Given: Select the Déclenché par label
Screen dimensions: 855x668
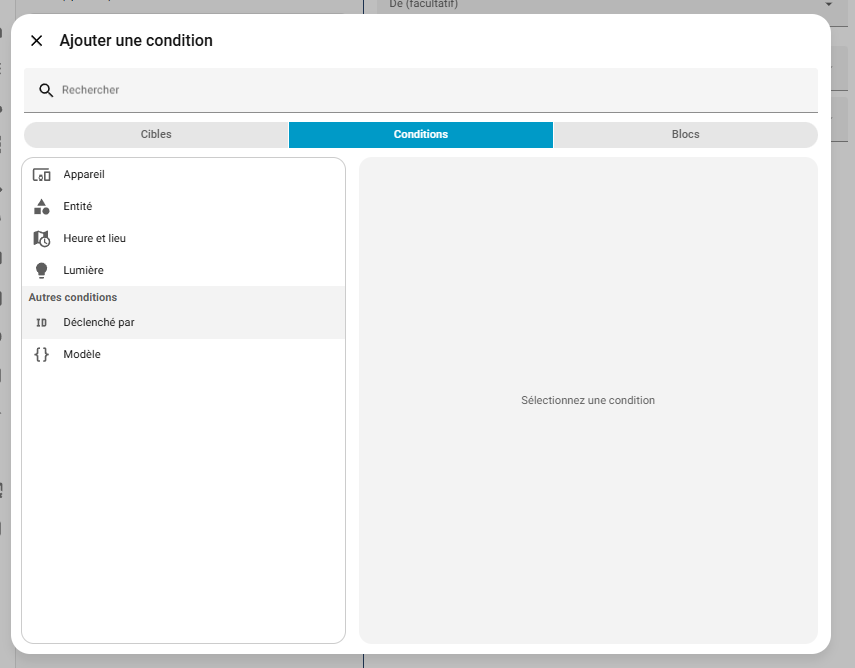Looking at the screenshot, I should (x=99, y=323).
